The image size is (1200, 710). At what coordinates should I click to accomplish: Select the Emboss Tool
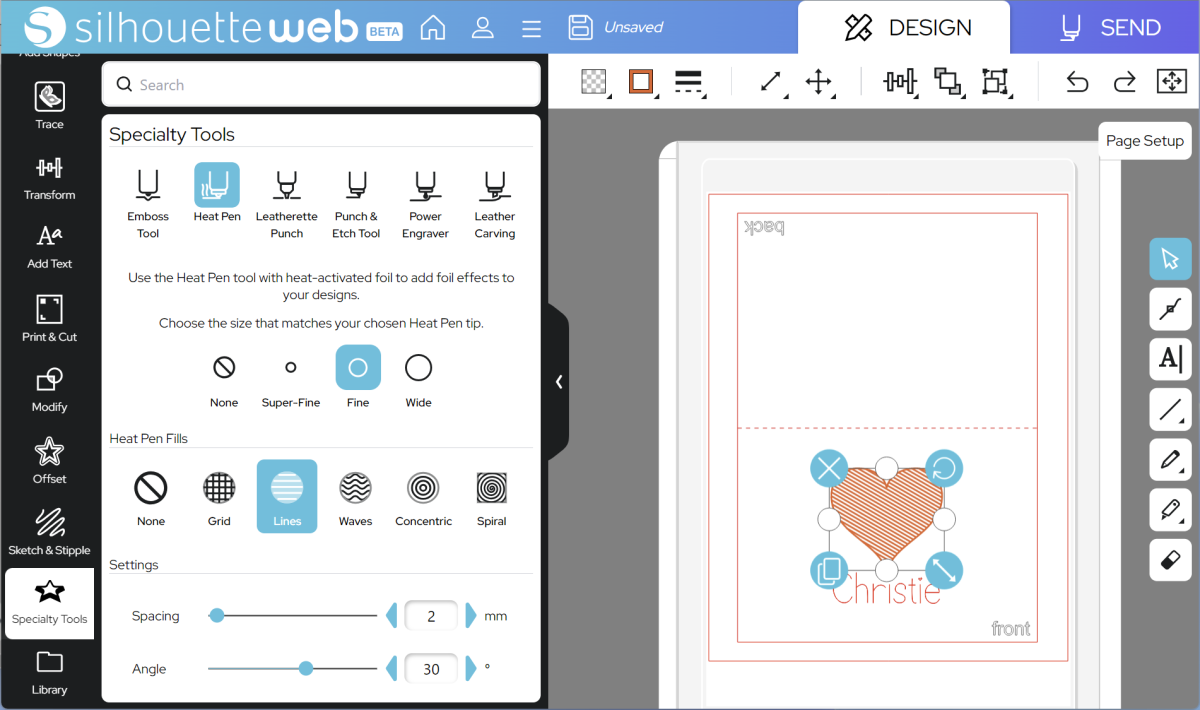pos(148,203)
